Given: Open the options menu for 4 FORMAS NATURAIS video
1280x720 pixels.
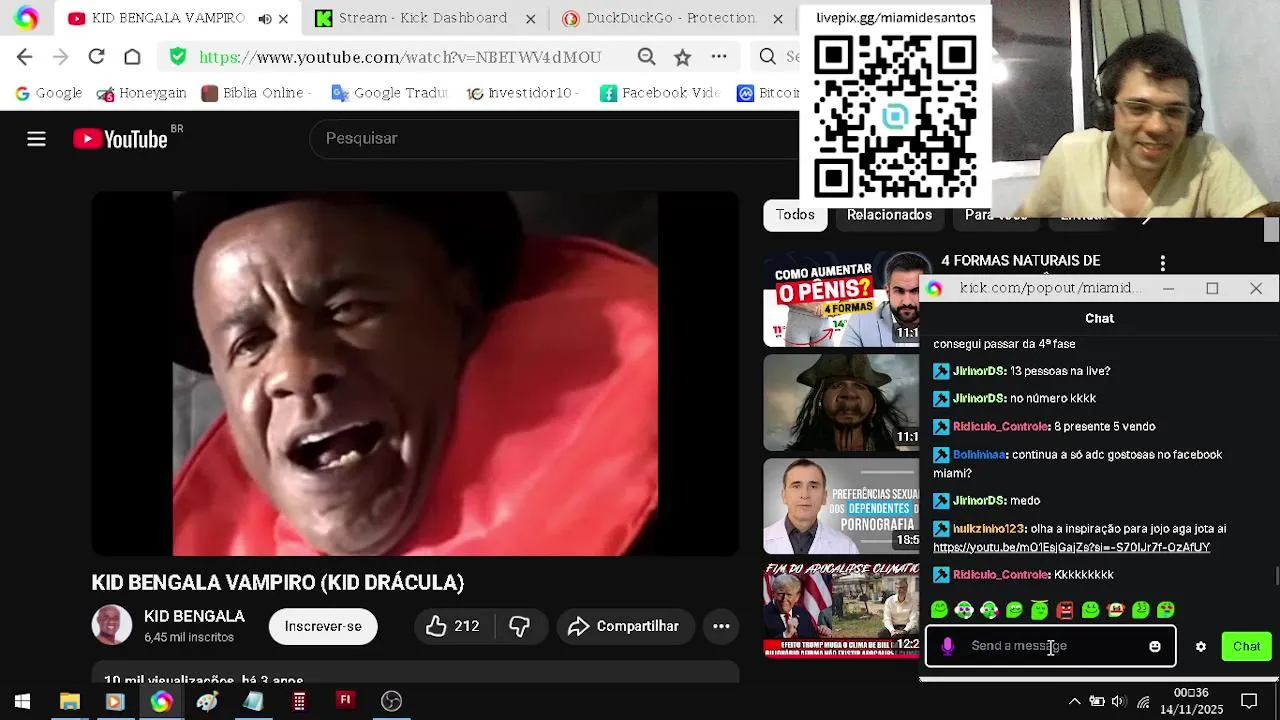Looking at the screenshot, I should (x=1162, y=263).
